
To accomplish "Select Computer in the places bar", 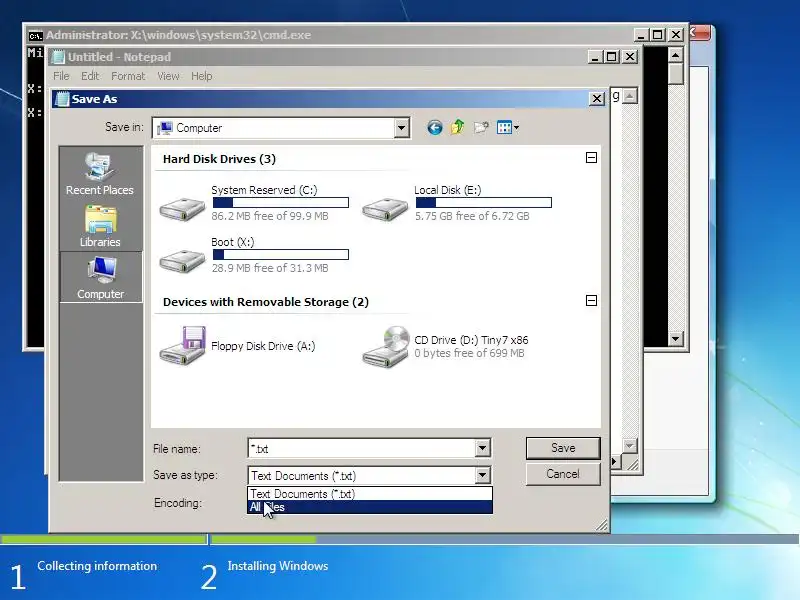I will pos(101,278).
